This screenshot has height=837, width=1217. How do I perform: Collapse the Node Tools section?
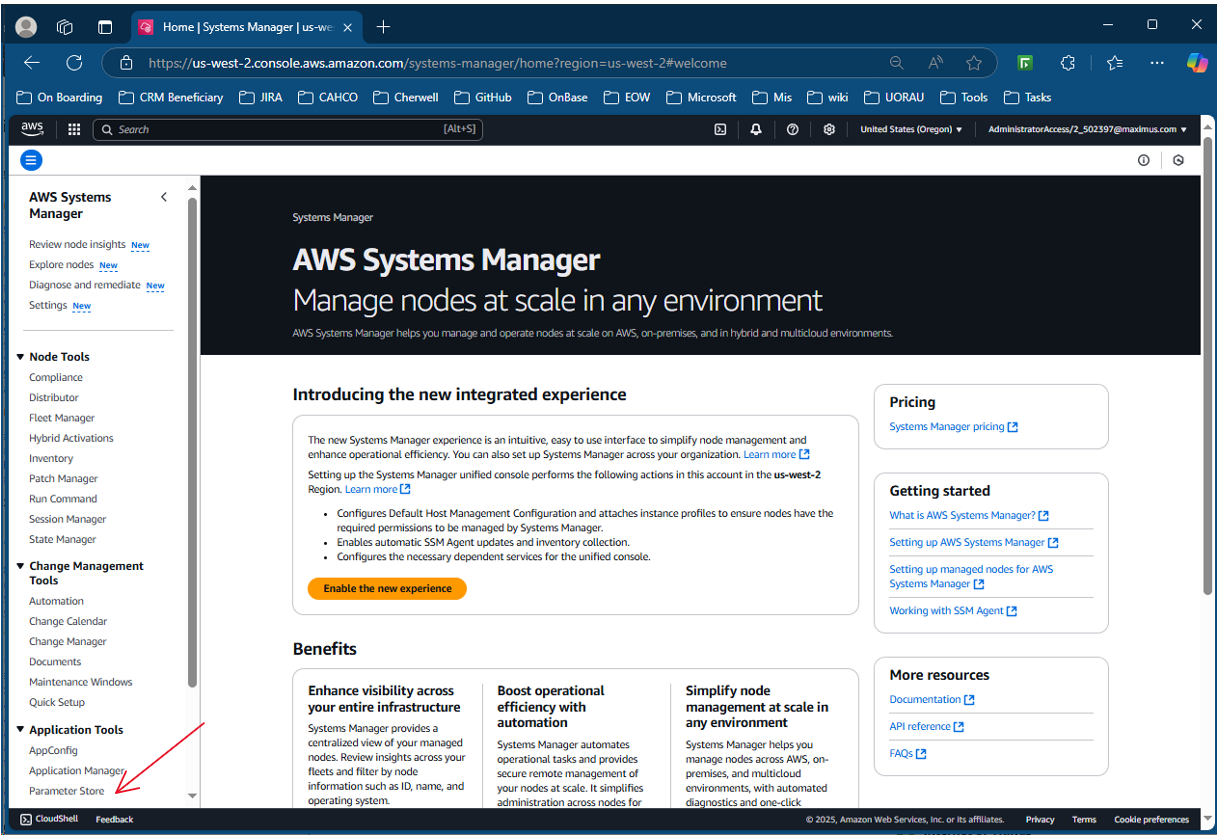tap(20, 357)
